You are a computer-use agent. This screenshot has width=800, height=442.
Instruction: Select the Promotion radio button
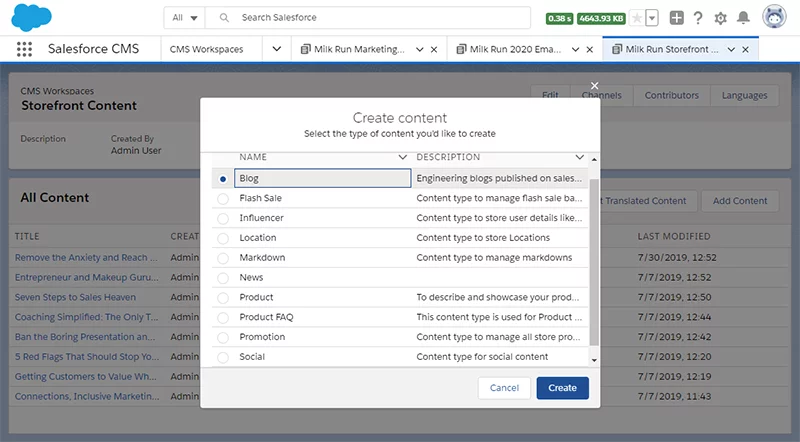223,337
